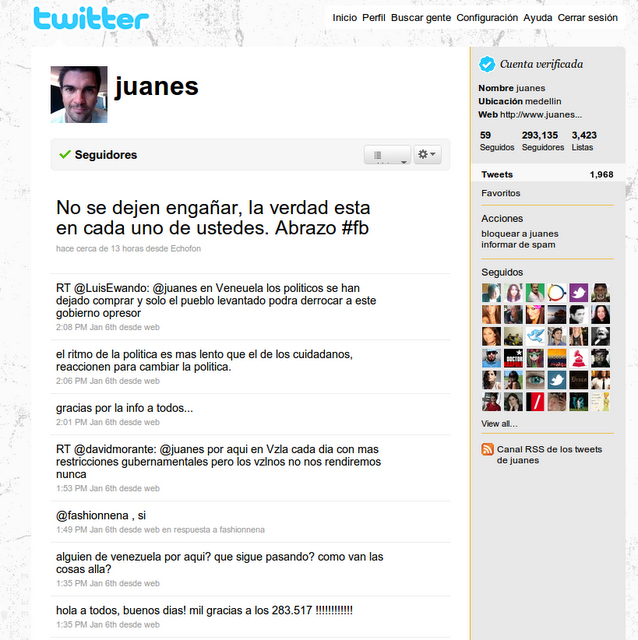Click the bloquear a juanes link
This screenshot has width=638, height=640.
(519, 233)
